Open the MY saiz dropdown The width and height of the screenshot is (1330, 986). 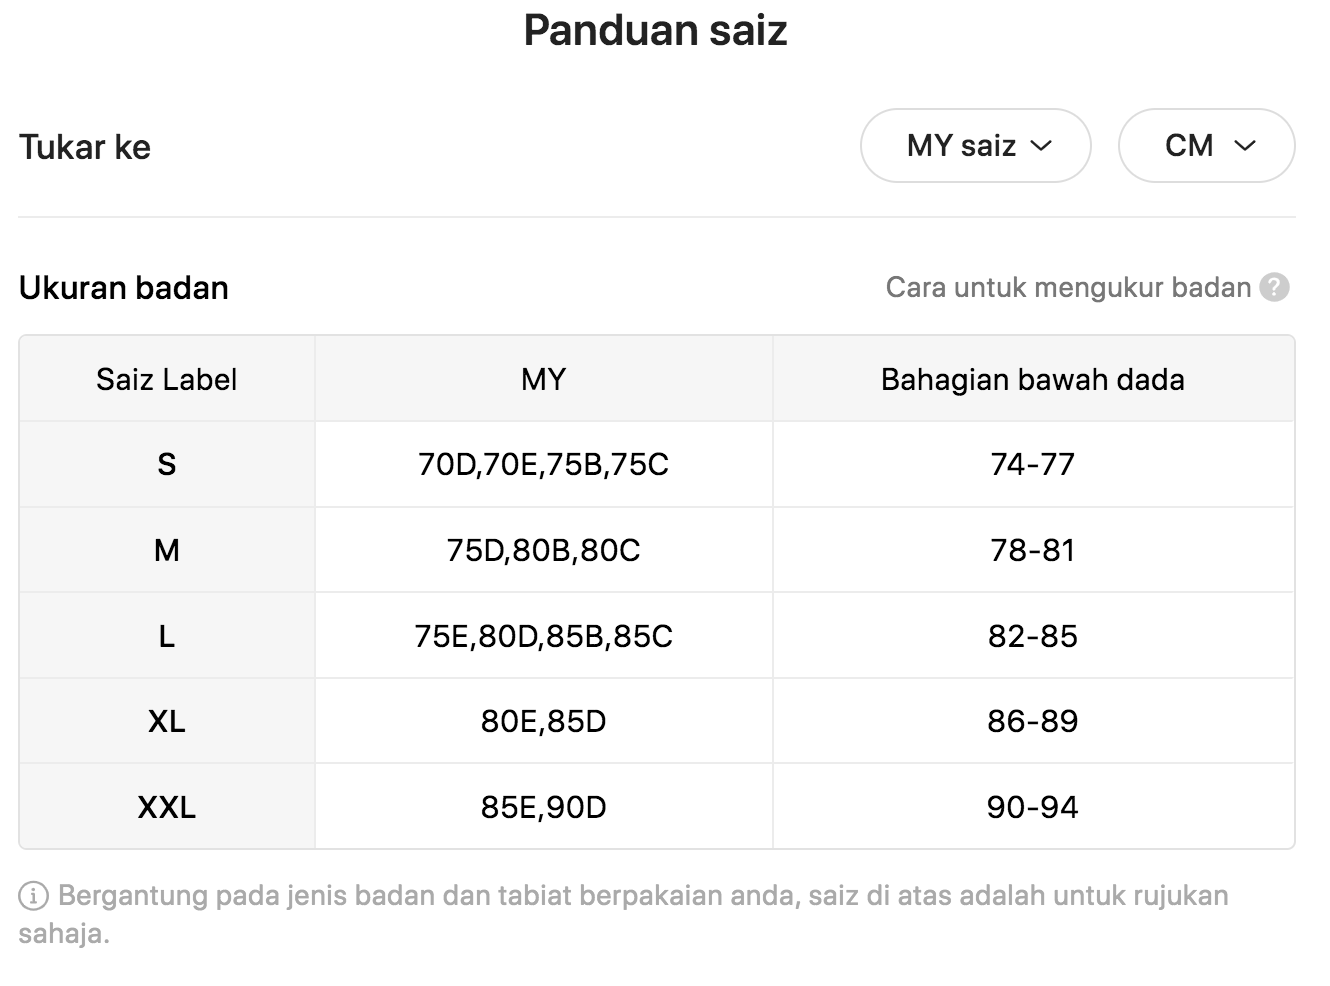975,146
